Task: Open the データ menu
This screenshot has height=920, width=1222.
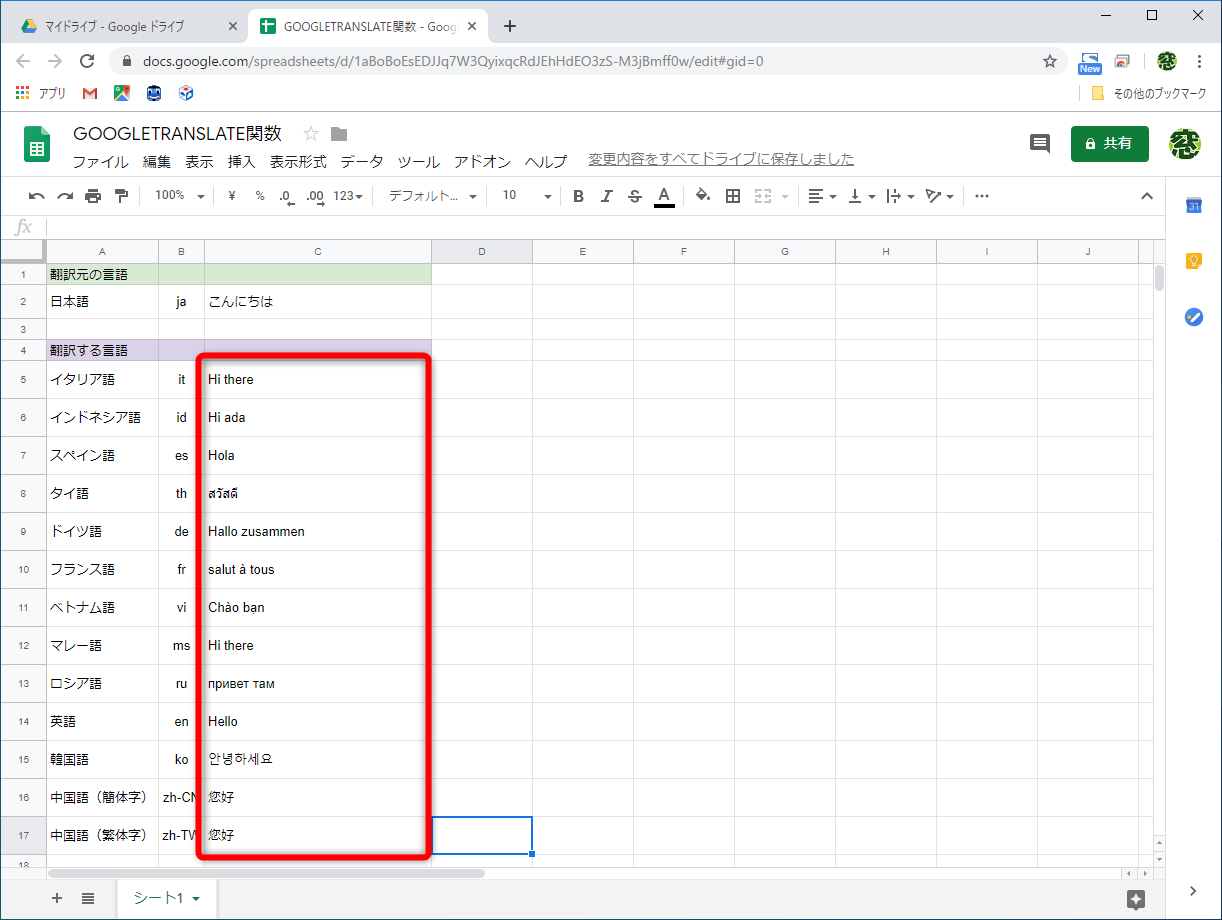Action: tap(362, 161)
